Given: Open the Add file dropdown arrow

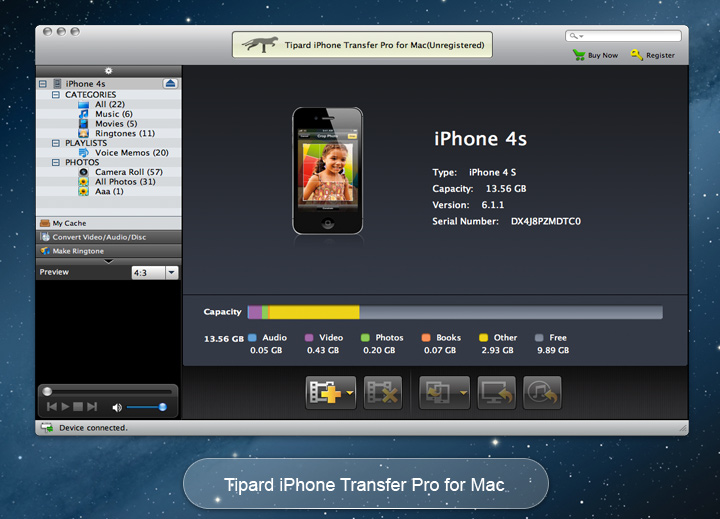Looking at the screenshot, I should click(351, 394).
